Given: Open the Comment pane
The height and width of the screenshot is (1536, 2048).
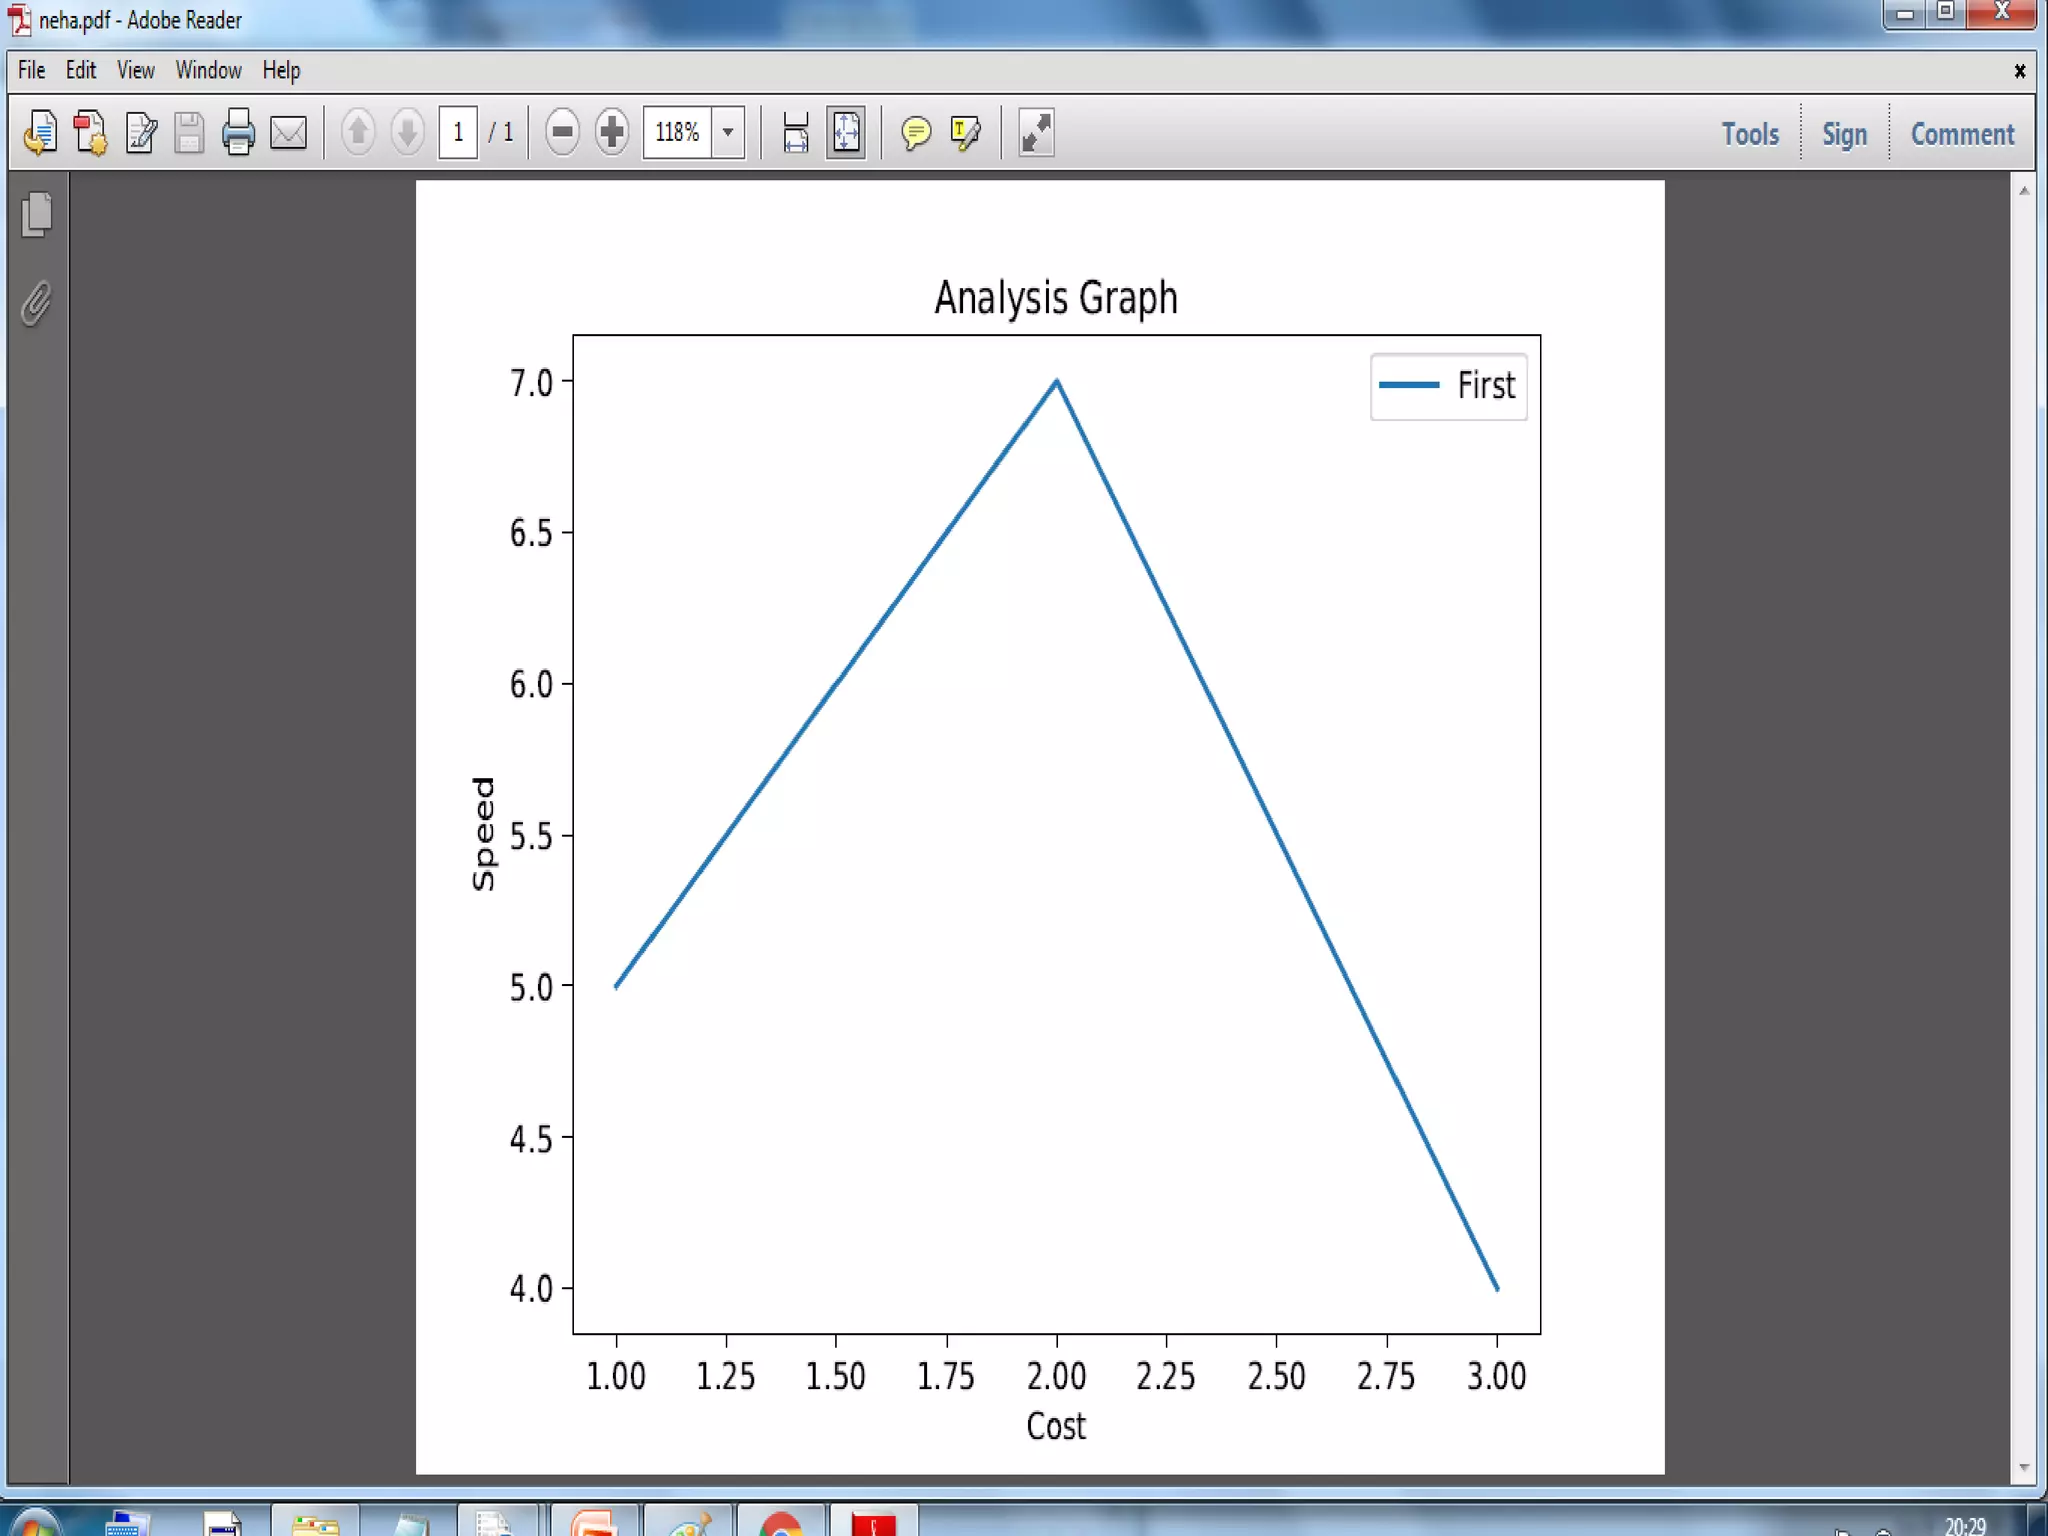Looking at the screenshot, I should [1961, 134].
